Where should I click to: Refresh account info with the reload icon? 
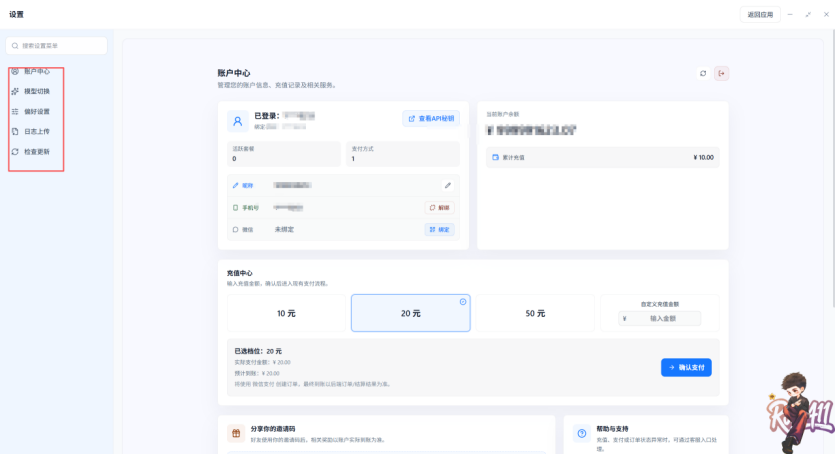tap(703, 73)
